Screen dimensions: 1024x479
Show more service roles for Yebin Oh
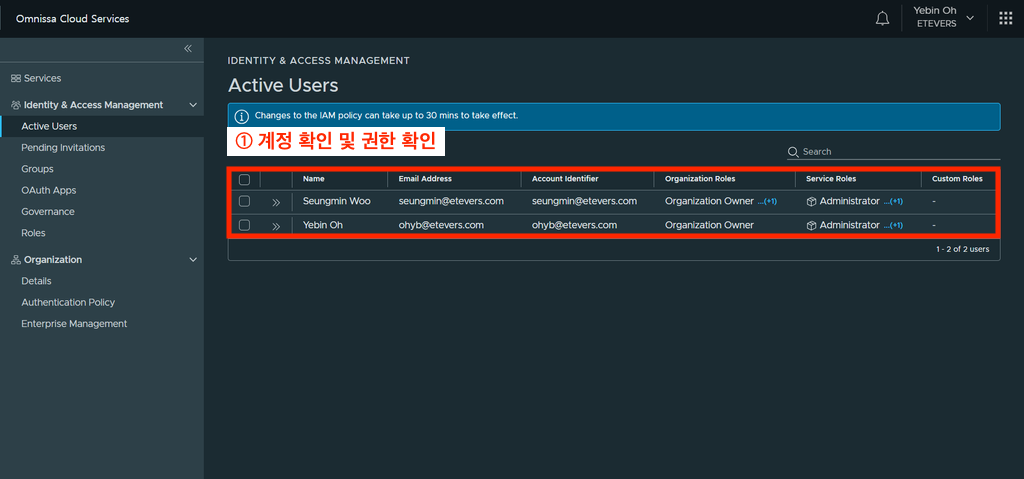893,226
